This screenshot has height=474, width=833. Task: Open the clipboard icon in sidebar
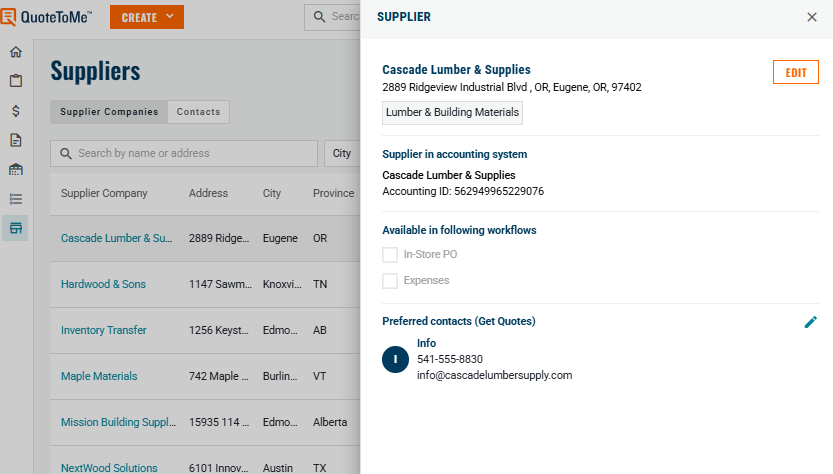click(x=16, y=81)
